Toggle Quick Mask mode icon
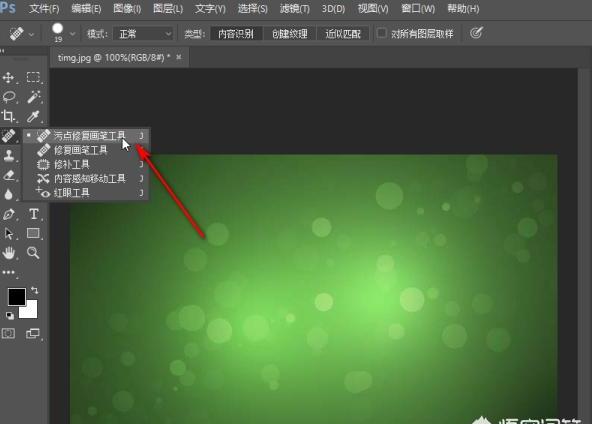Screen dimensions: 592x424 tap(9, 333)
